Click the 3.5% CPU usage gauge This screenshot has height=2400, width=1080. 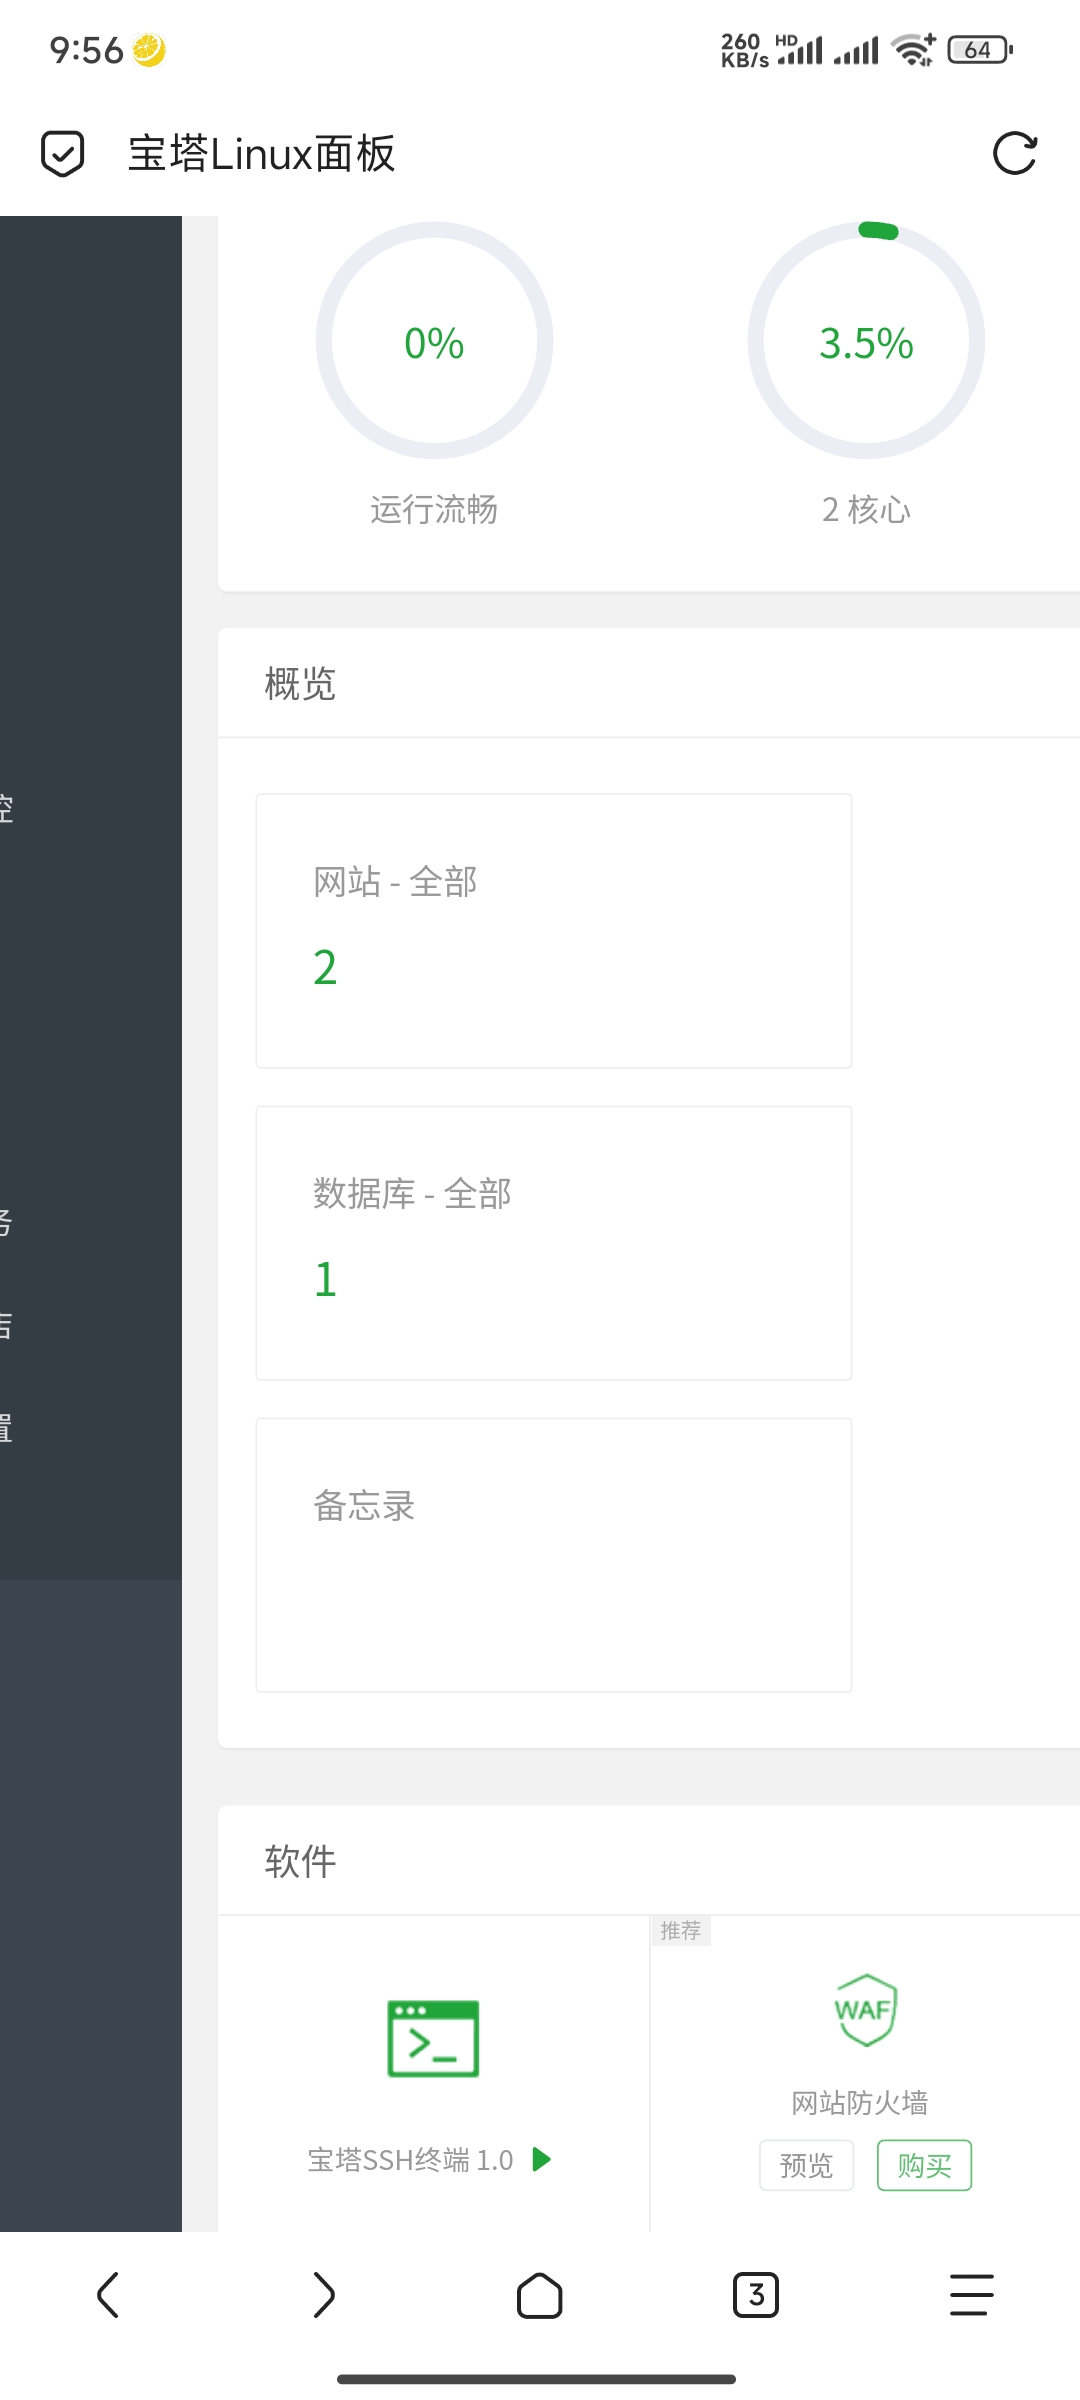(866, 341)
